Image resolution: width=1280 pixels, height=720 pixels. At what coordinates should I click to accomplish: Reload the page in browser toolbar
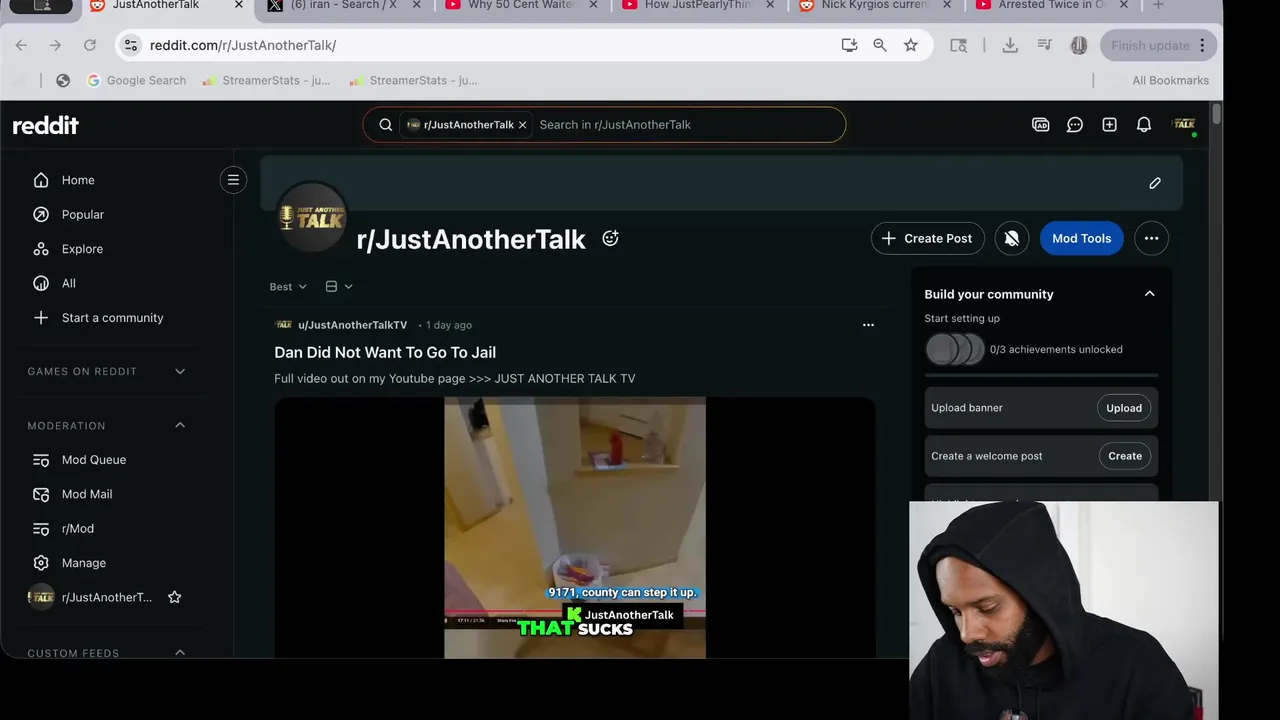coord(90,45)
